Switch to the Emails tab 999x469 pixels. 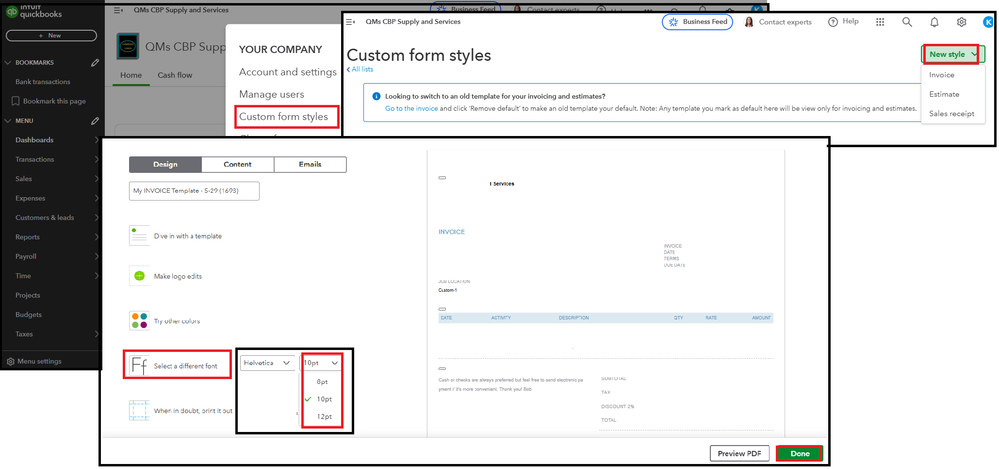pos(310,164)
